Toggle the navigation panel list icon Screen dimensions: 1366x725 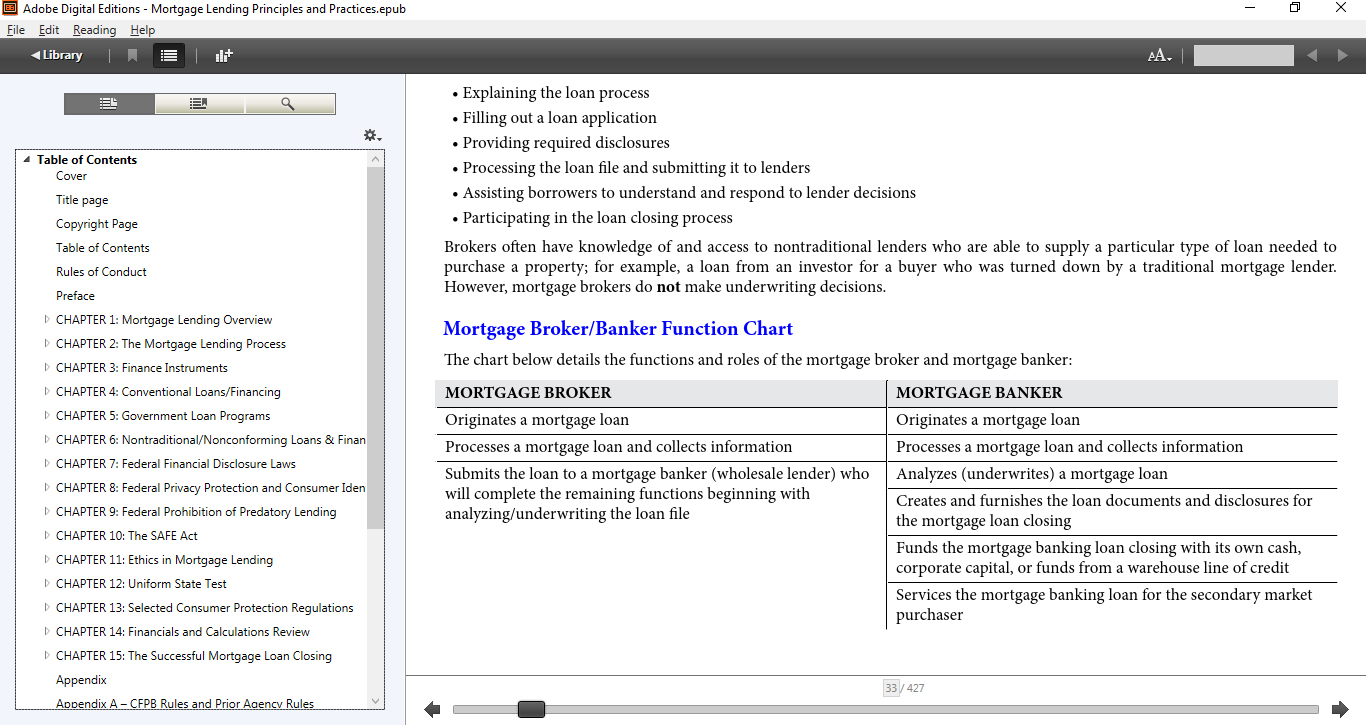click(x=169, y=55)
